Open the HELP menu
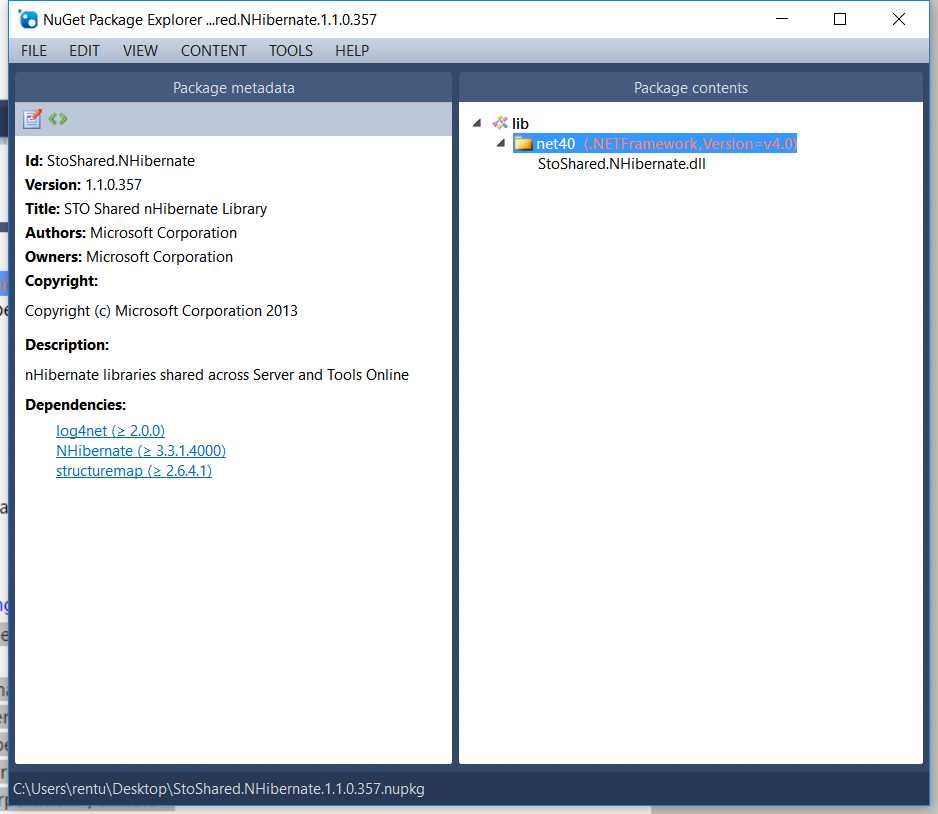 pyautogui.click(x=352, y=51)
